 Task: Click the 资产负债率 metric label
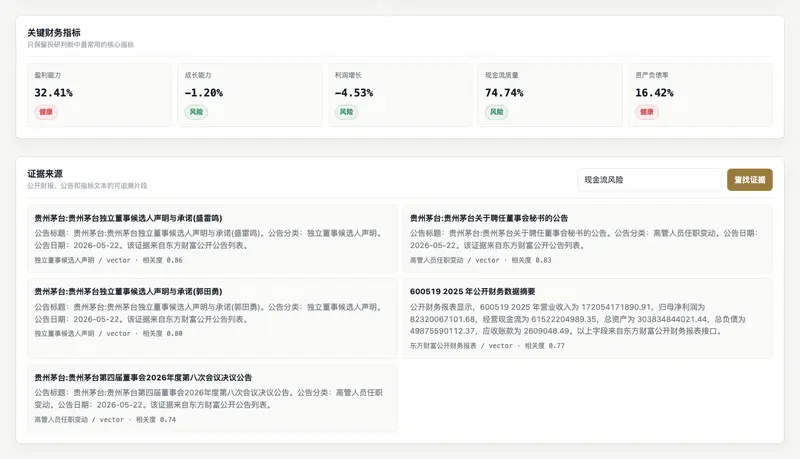click(x=652, y=75)
